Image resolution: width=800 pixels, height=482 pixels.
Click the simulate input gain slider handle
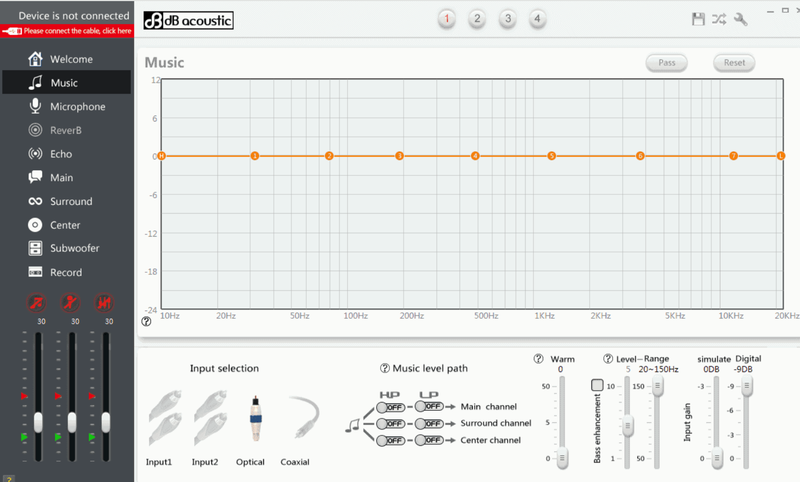717,458
